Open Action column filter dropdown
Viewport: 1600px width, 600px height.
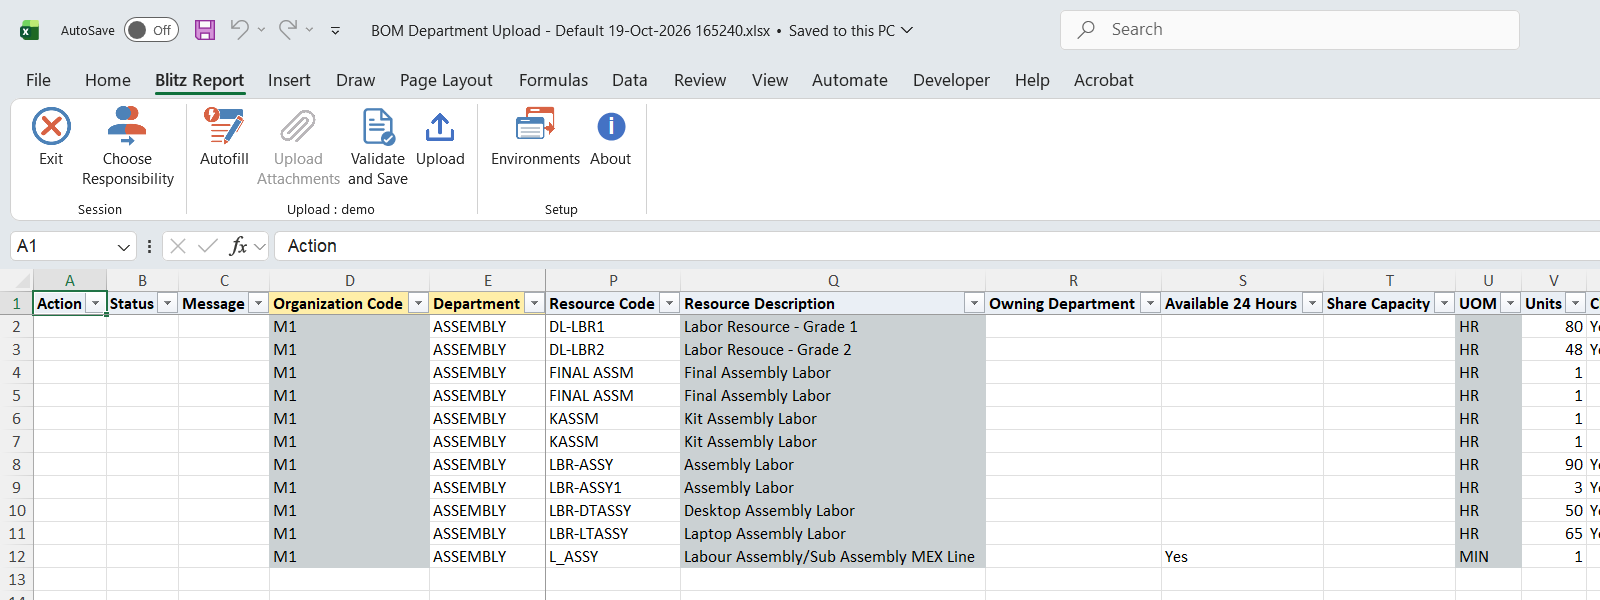(x=96, y=303)
